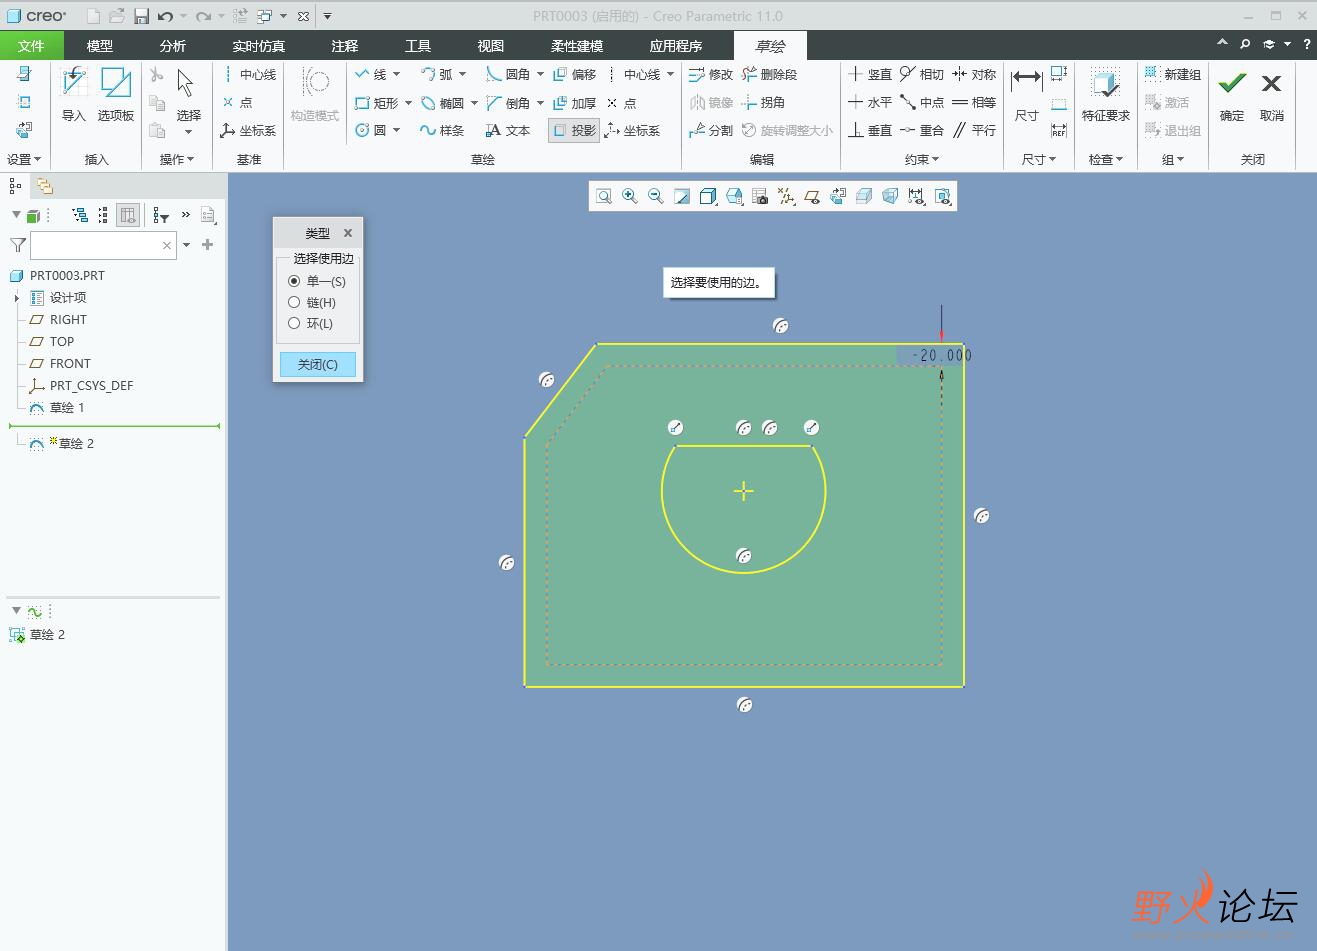Image resolution: width=1317 pixels, height=951 pixels.
Task: Select the Line sketch tool
Action: point(370,74)
